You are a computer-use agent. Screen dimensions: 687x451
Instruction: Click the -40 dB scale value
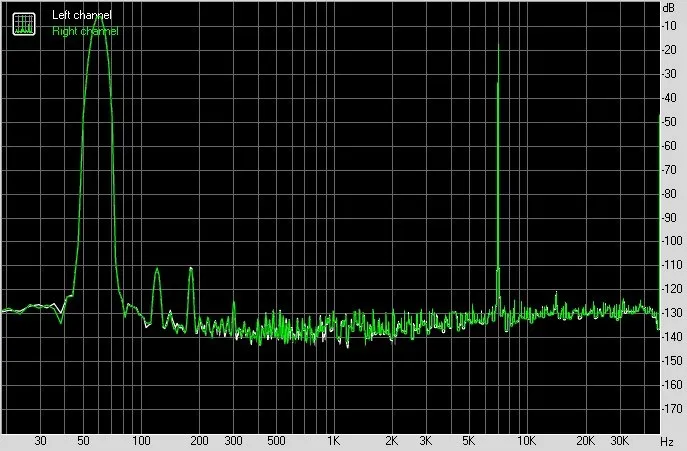[669, 98]
